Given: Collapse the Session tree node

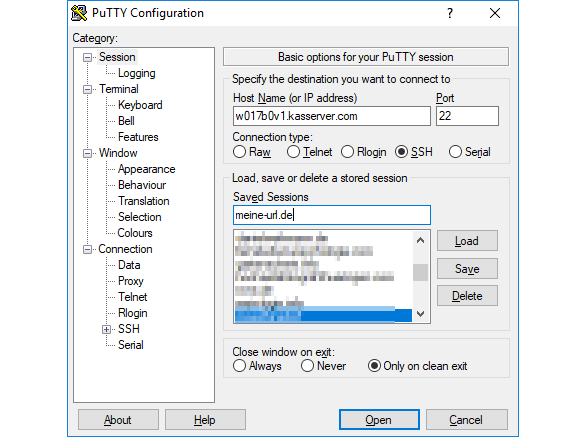Looking at the screenshot, I should (x=87, y=58).
